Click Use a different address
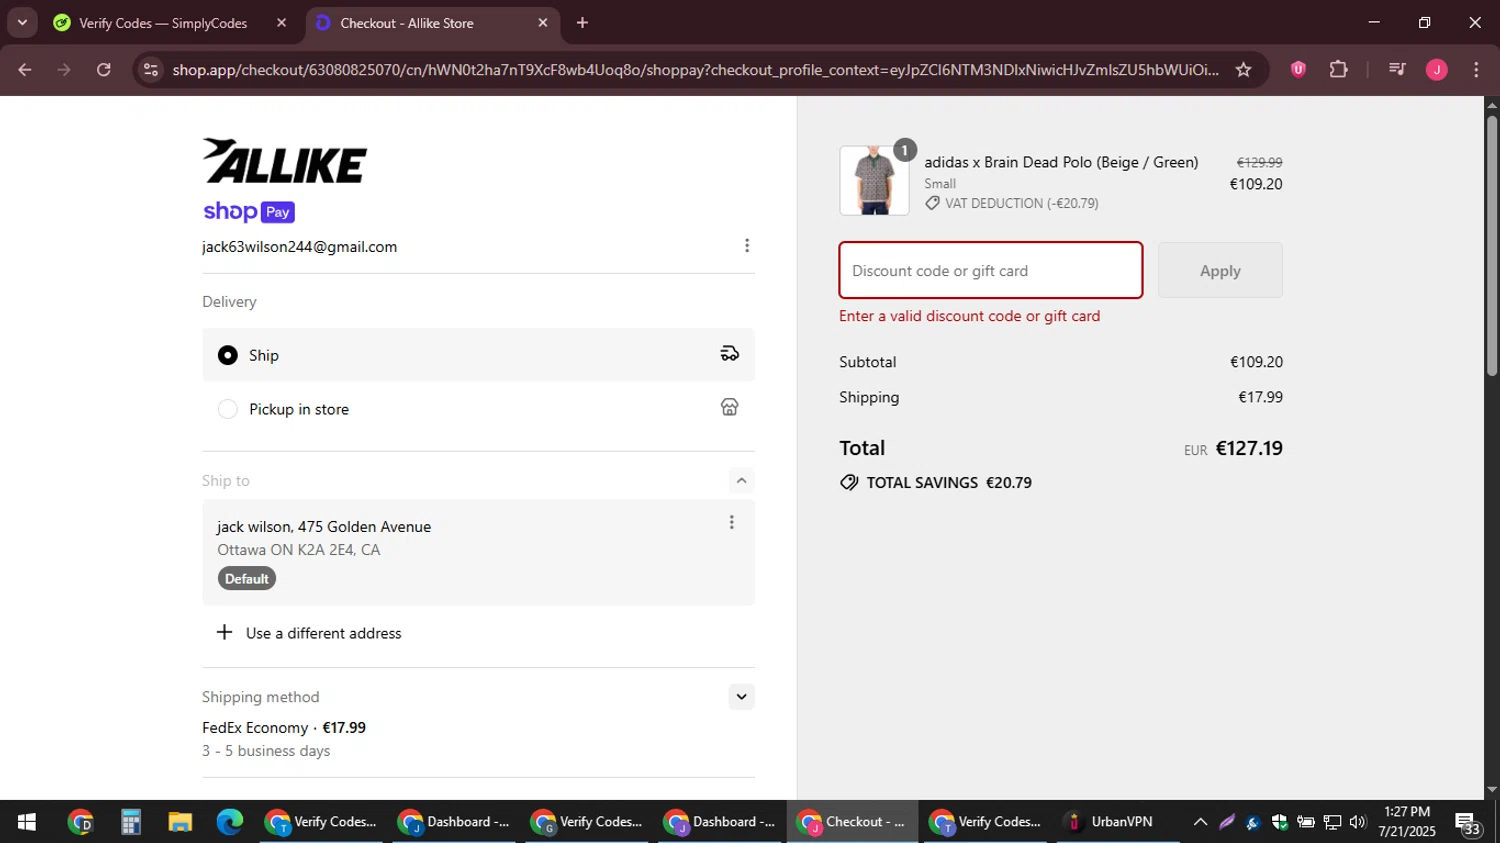Screen dimensions: 1500x843 coord(324,633)
